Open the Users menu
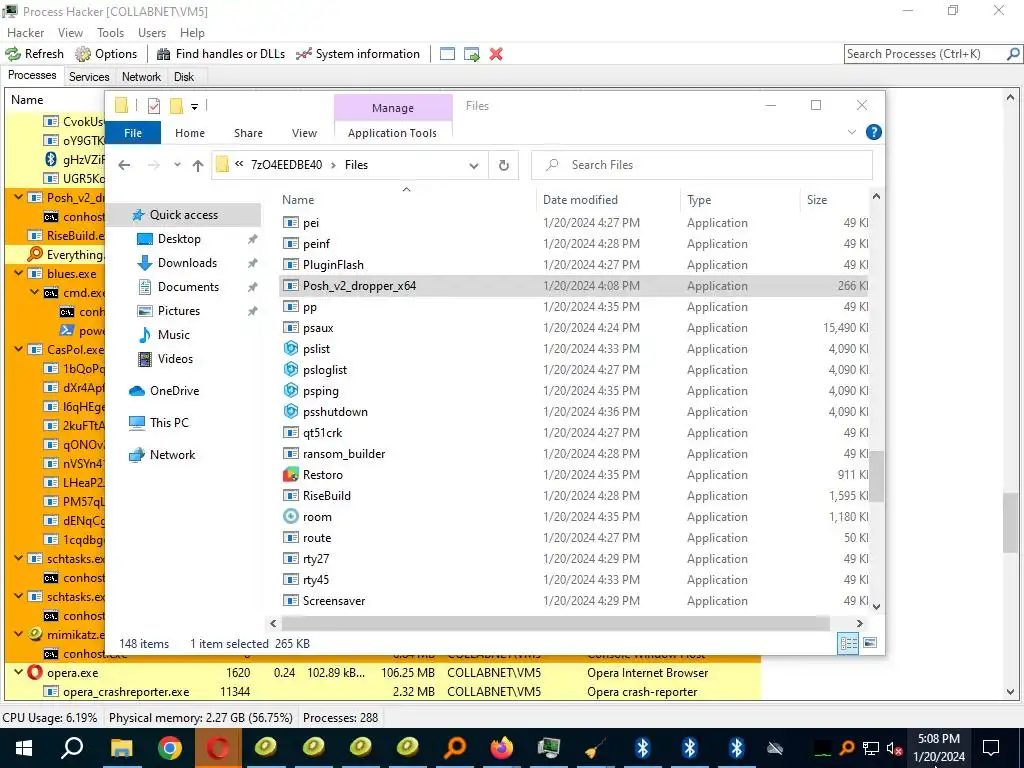Viewport: 1024px width, 768px height. click(x=152, y=33)
